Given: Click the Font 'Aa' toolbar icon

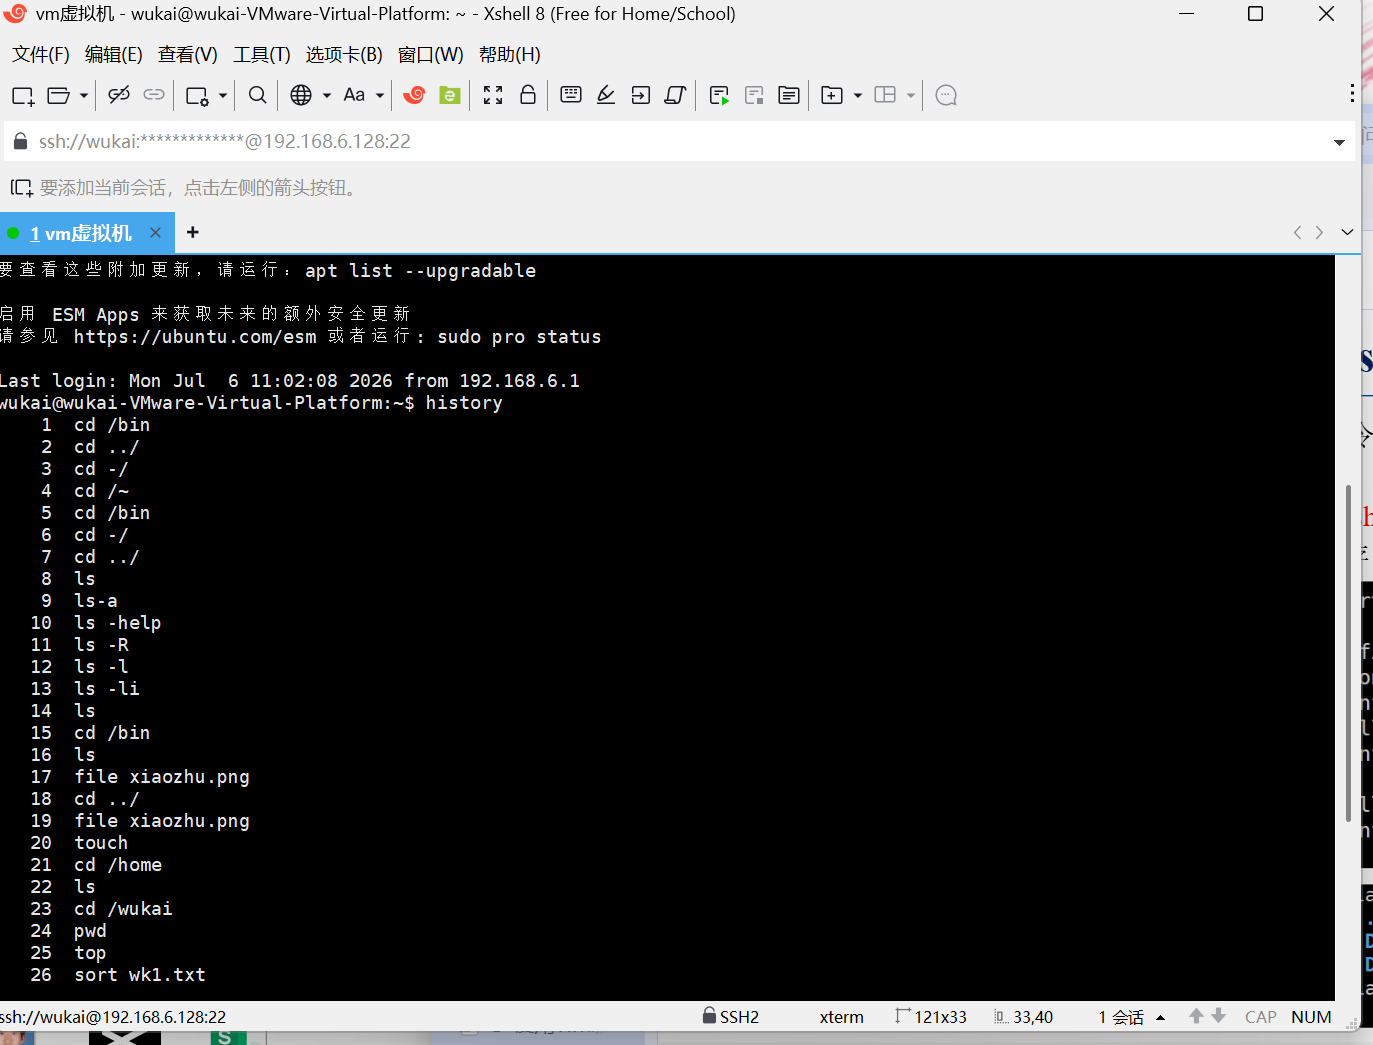Looking at the screenshot, I should [354, 95].
